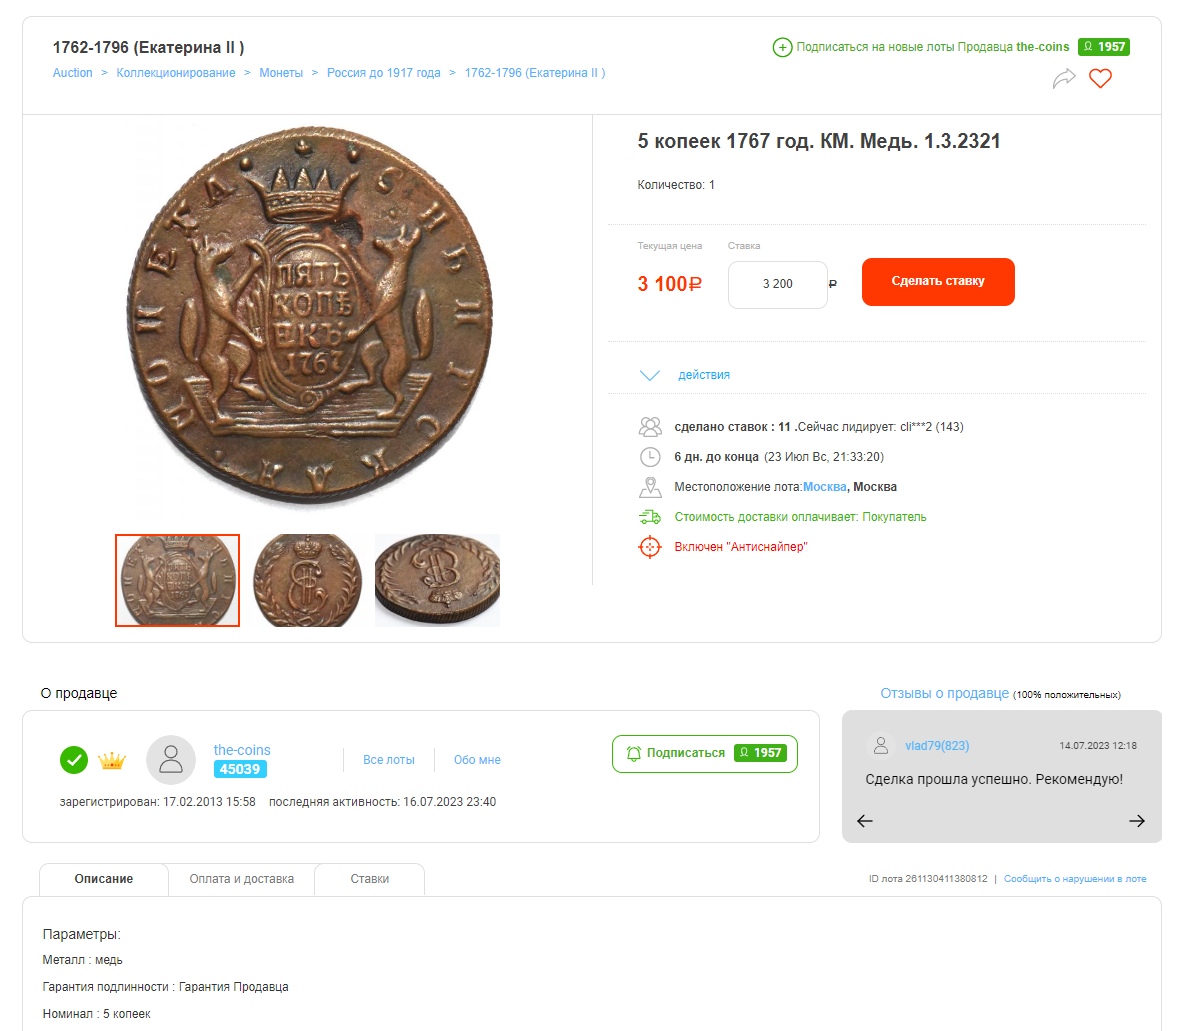The height and width of the screenshot is (1031, 1183).
Task: Select the second coin thumbnail with monogram
Action: (307, 580)
